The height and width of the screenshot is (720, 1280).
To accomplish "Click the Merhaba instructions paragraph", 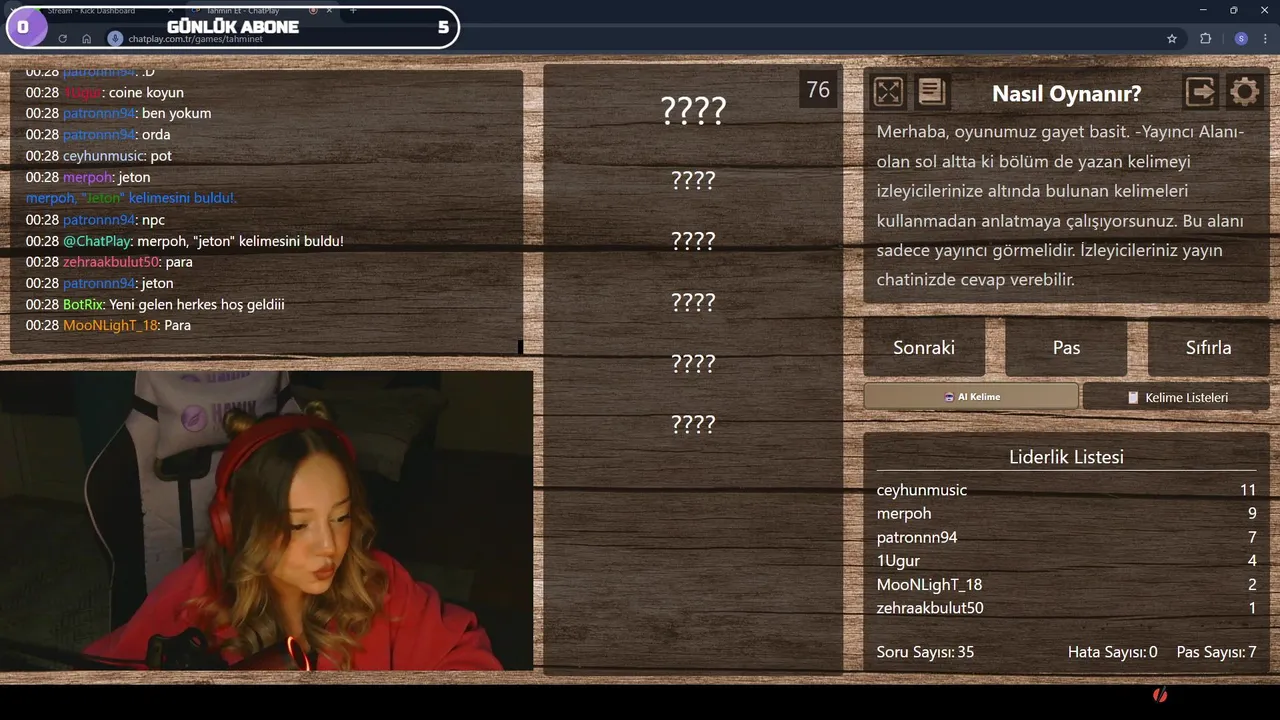I will [x=1062, y=206].
